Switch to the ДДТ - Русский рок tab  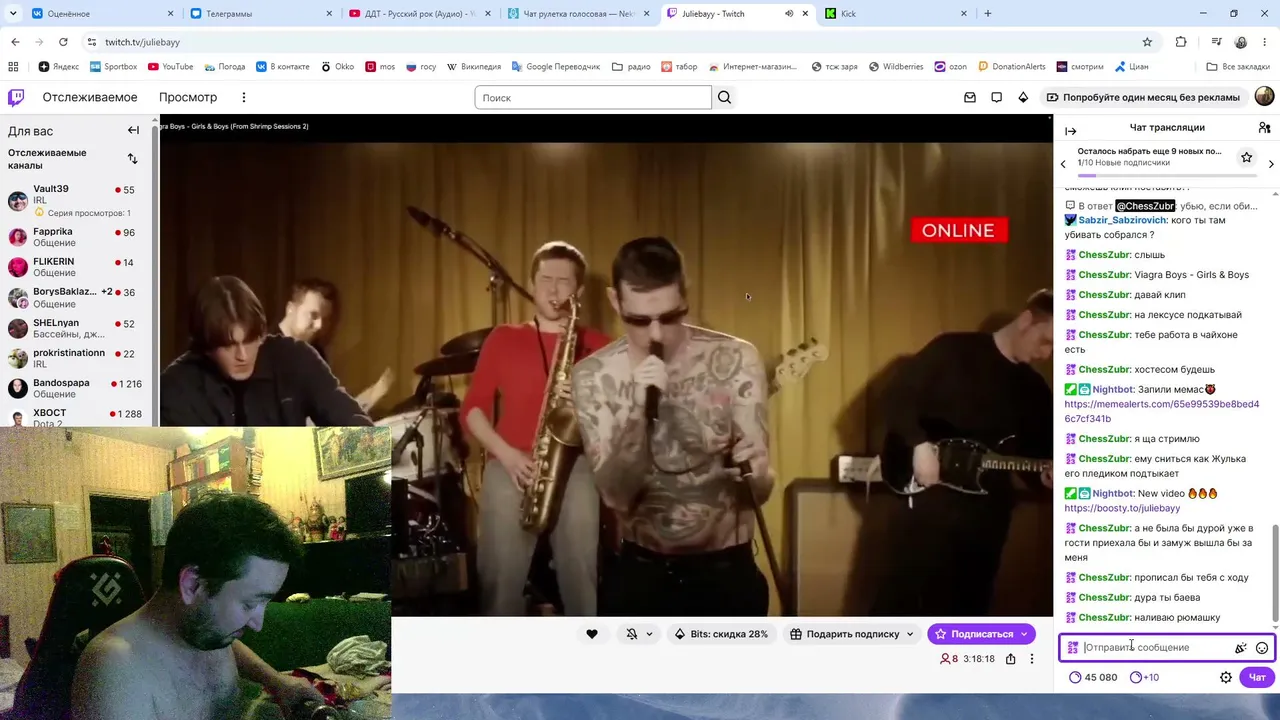[x=420, y=14]
